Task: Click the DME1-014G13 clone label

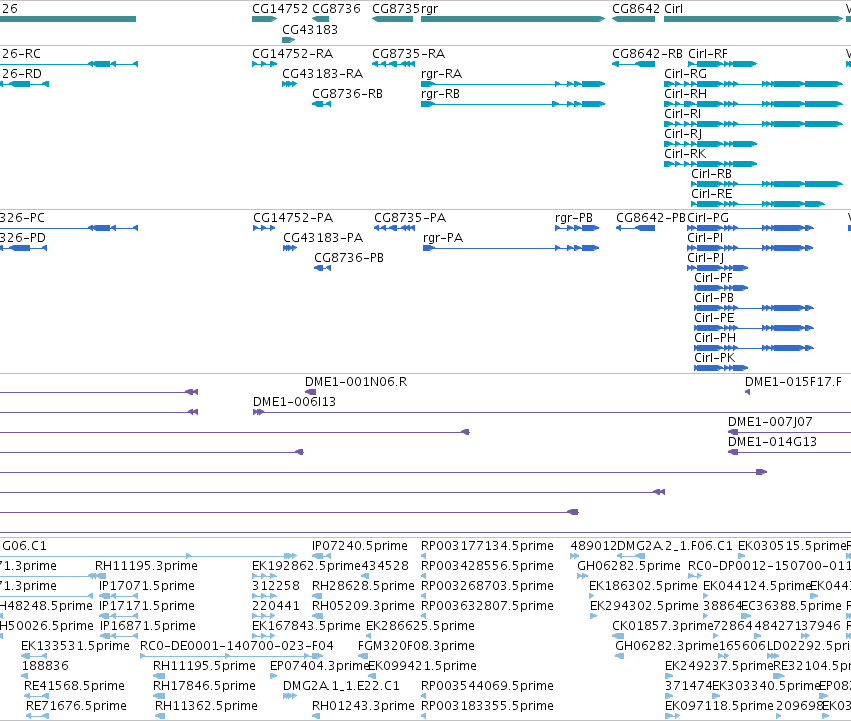Action: pos(772,443)
